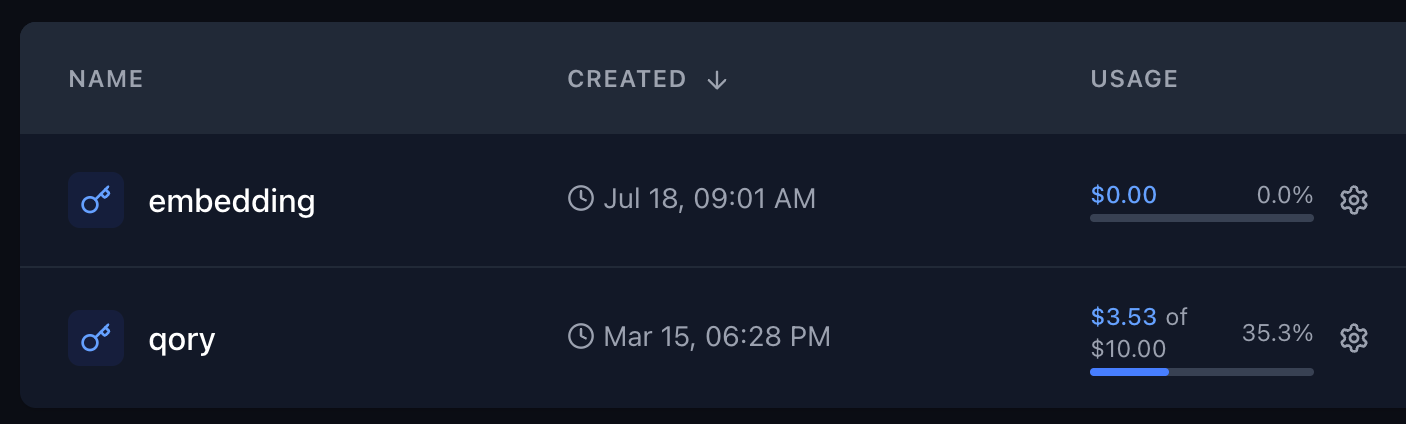Click the key icon beside embedding
This screenshot has width=1406, height=424.
96,200
